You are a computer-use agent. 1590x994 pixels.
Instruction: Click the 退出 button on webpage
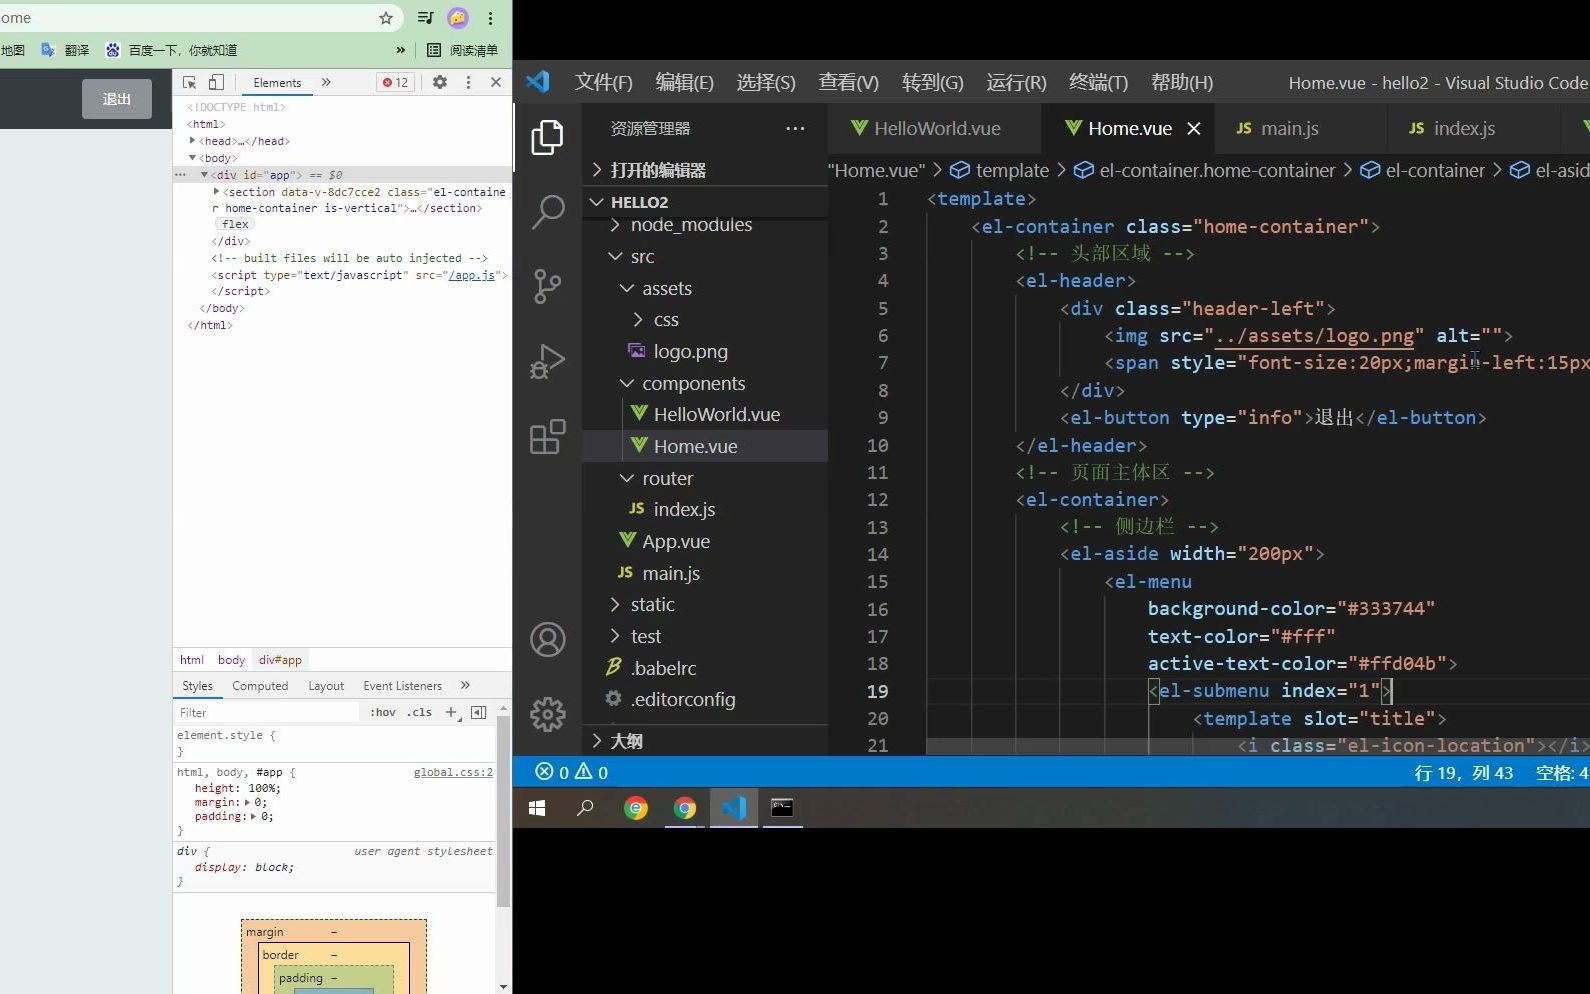coord(116,99)
